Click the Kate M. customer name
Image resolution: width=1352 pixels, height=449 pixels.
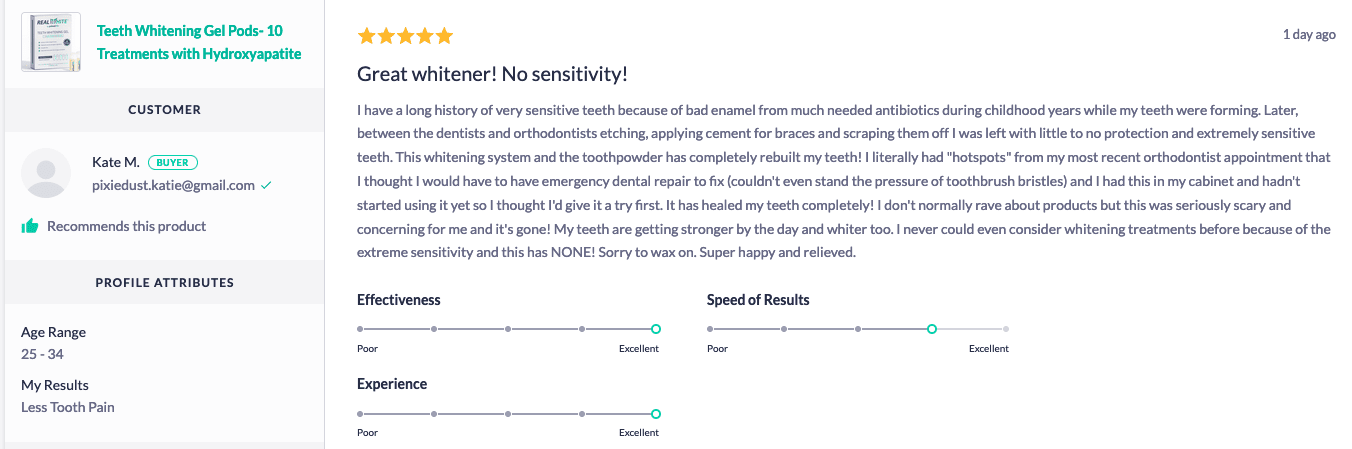(116, 162)
